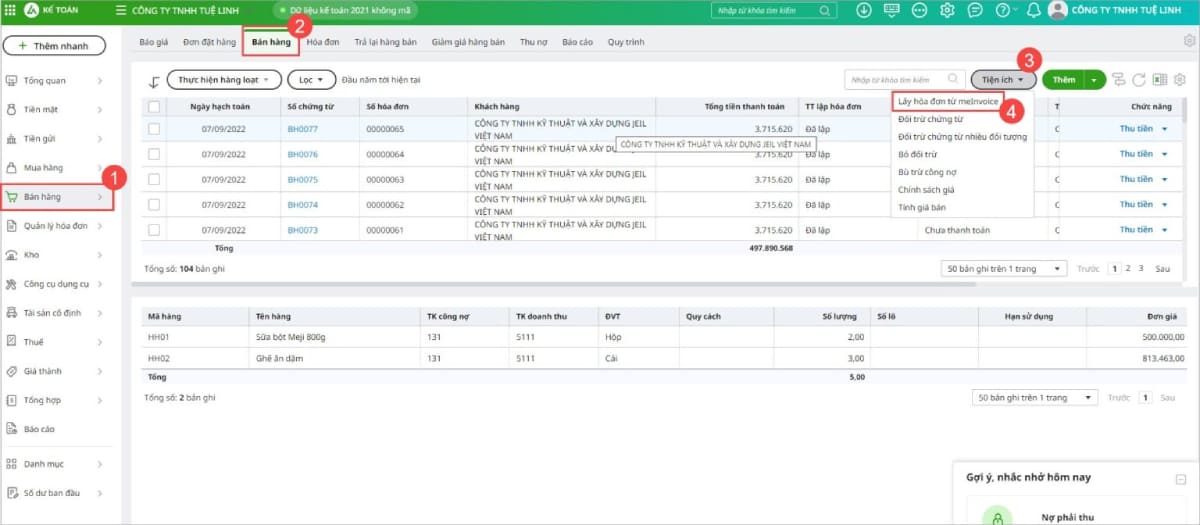Click the keyboard shortcuts icon in the header
The height and width of the screenshot is (525, 1200).
pos(892,10)
